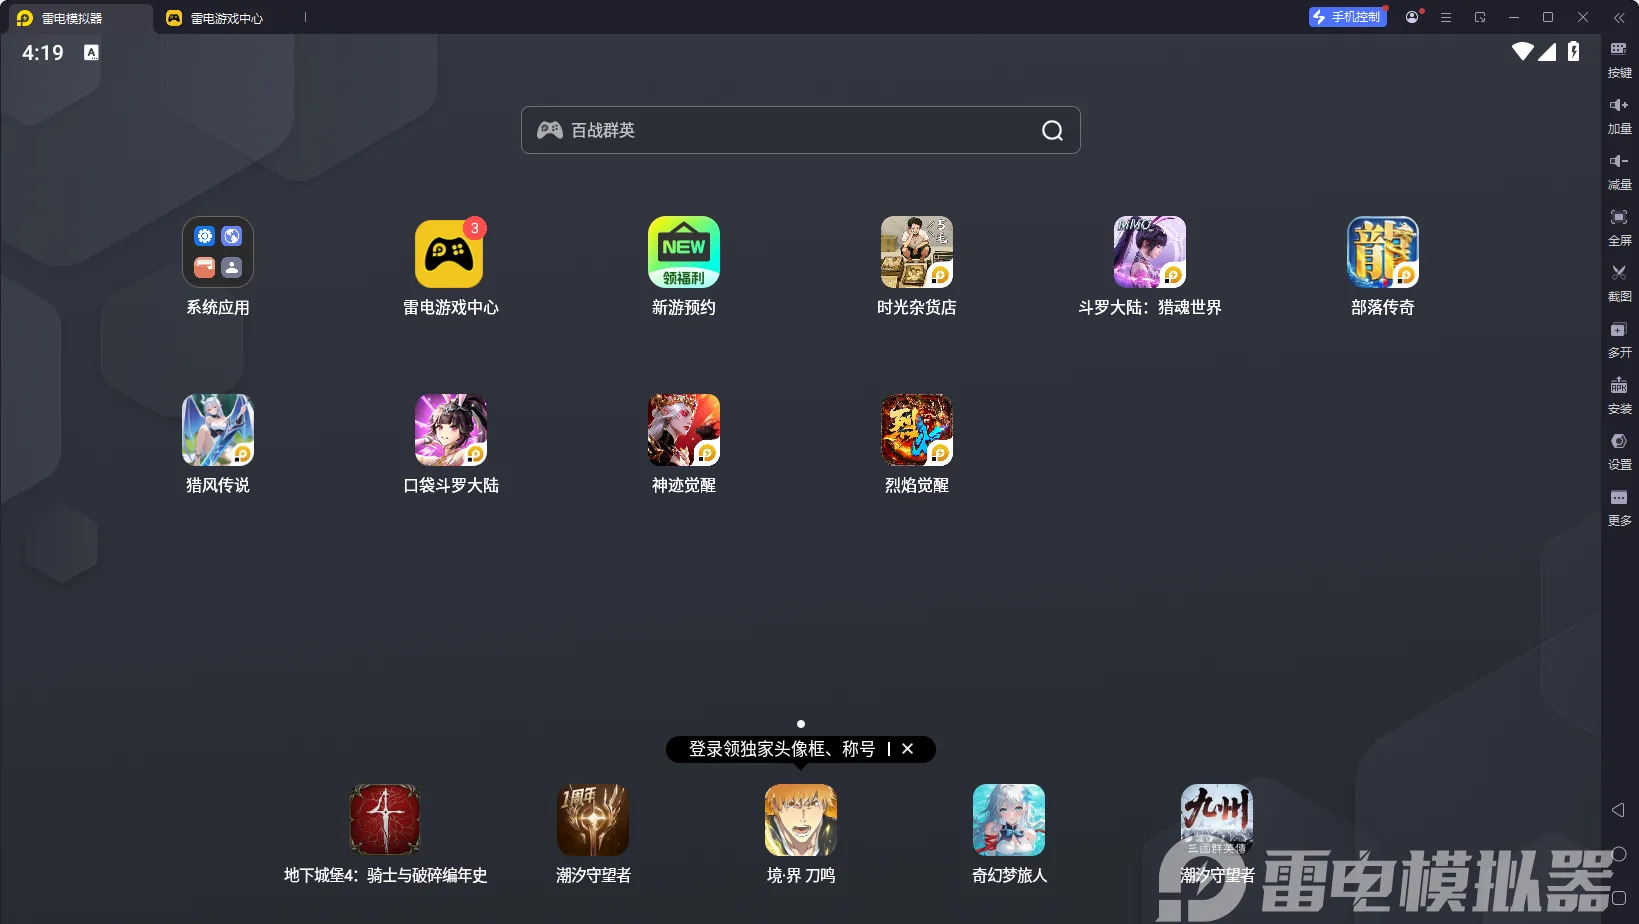Open 地下城堡4: 骑士与破碎编年史 in the dock
This screenshot has width=1639, height=924.
385,820
